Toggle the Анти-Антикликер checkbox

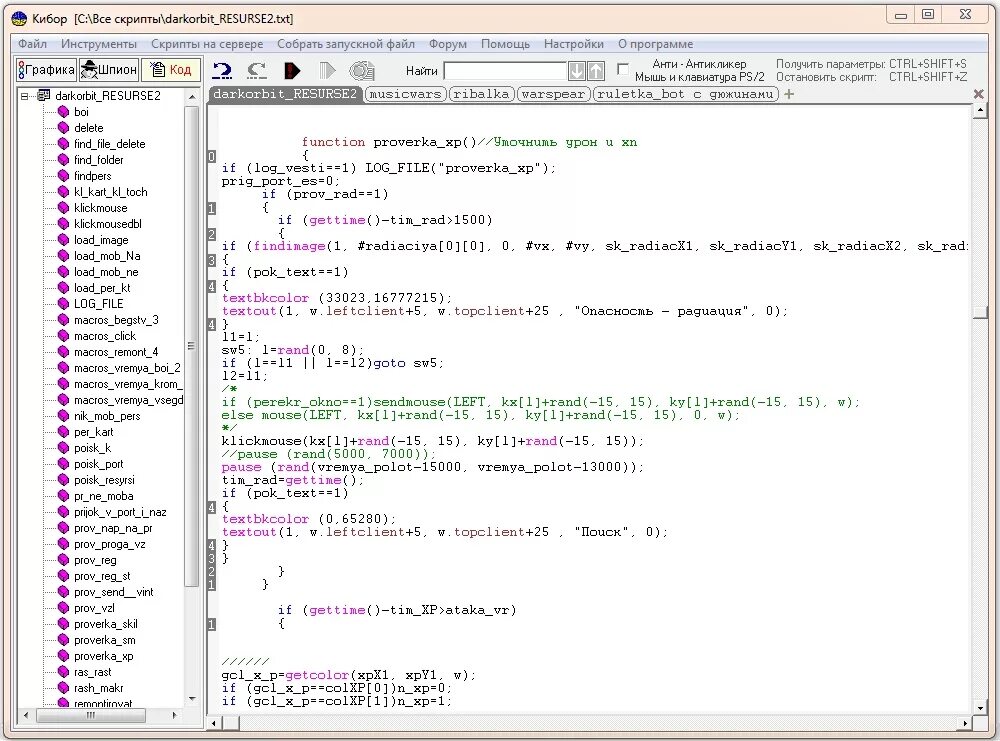[622, 68]
